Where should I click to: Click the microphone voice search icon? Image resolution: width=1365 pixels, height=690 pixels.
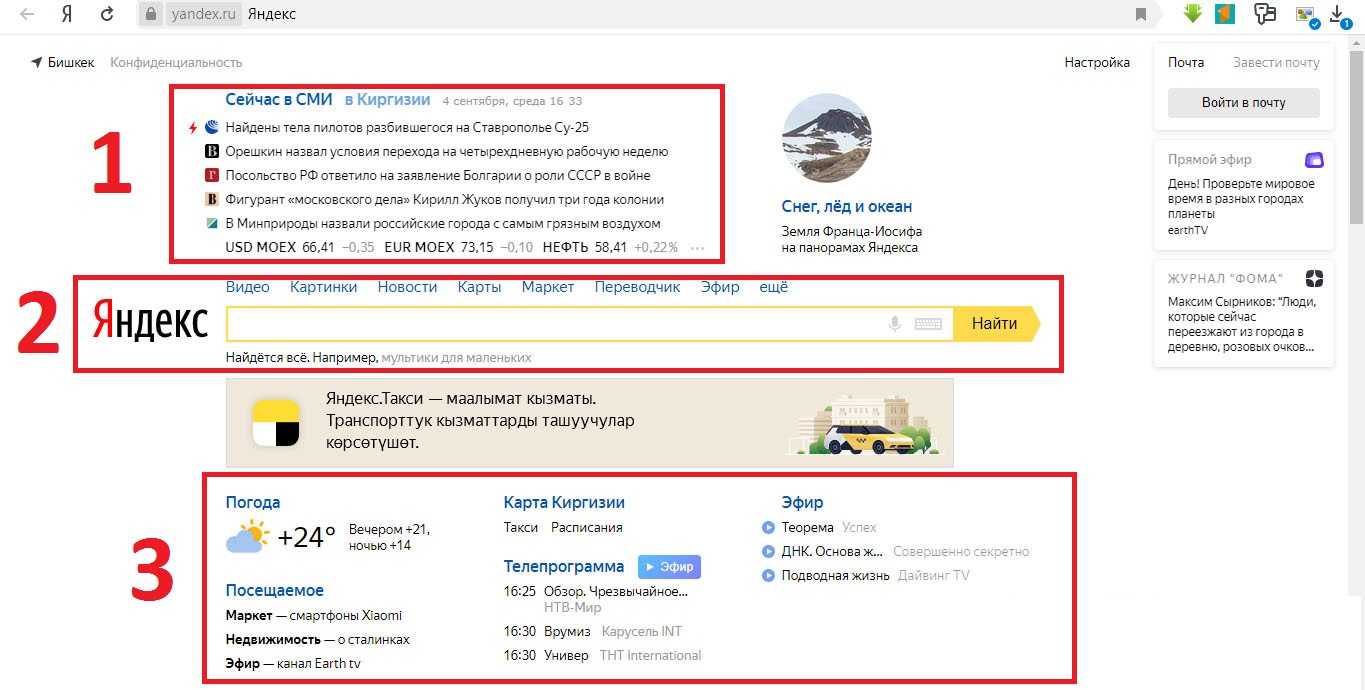click(x=895, y=324)
